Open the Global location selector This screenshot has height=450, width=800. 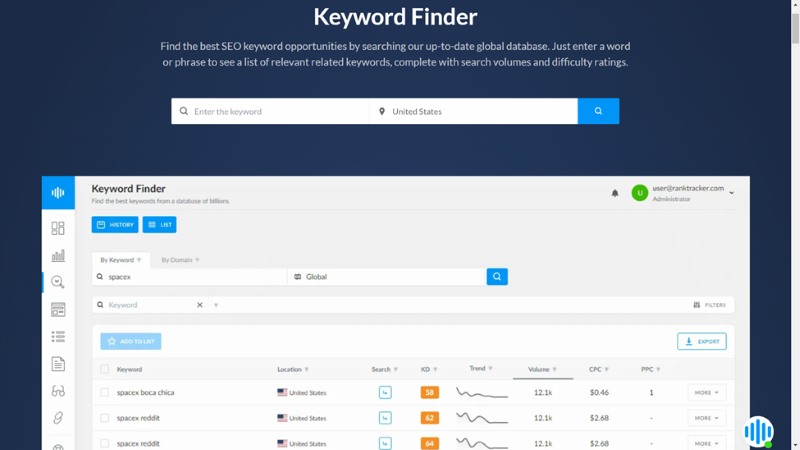[x=386, y=277]
